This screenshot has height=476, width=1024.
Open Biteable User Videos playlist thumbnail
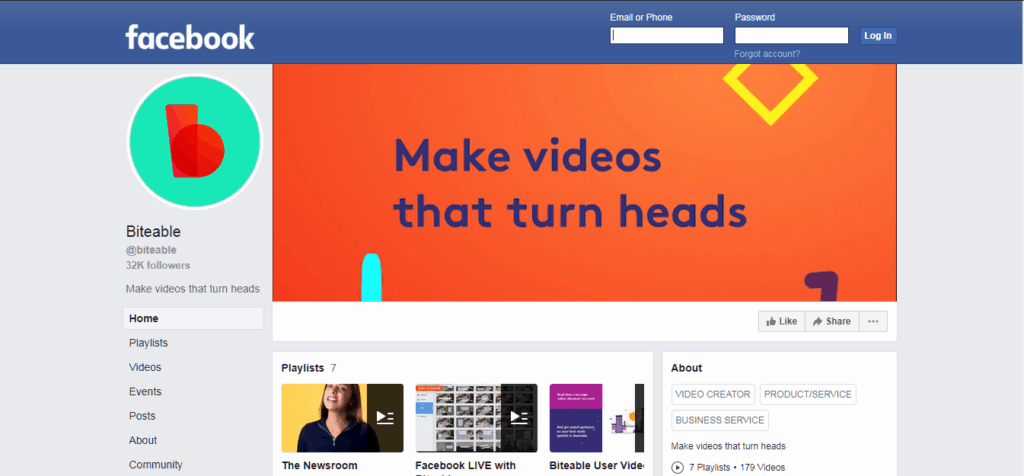tap(597, 418)
